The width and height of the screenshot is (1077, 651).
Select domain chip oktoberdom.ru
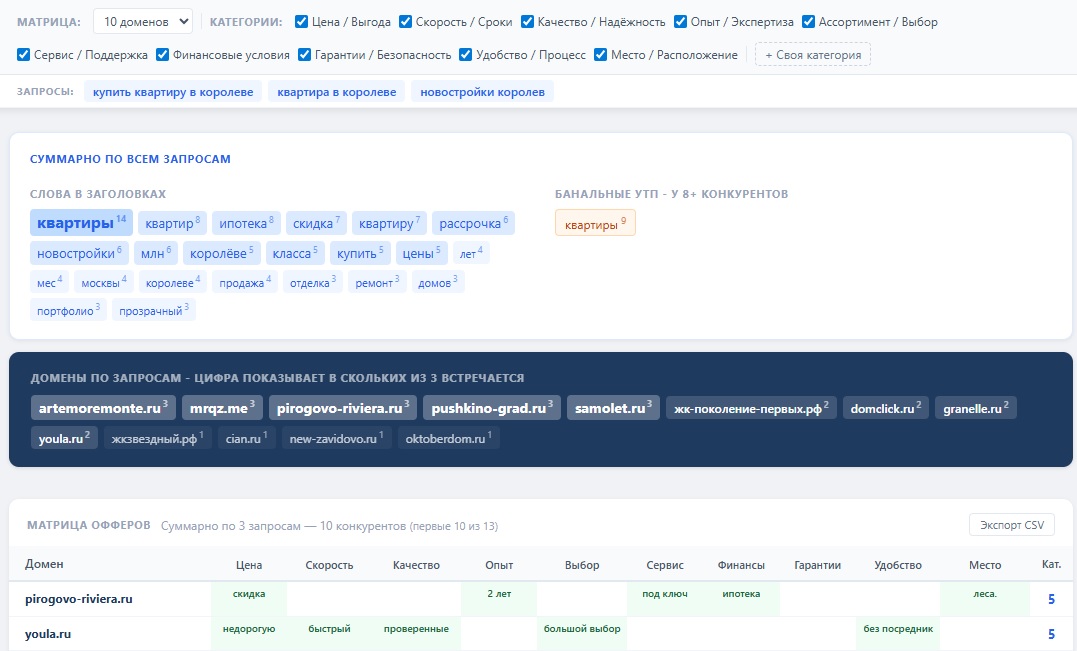tap(449, 437)
